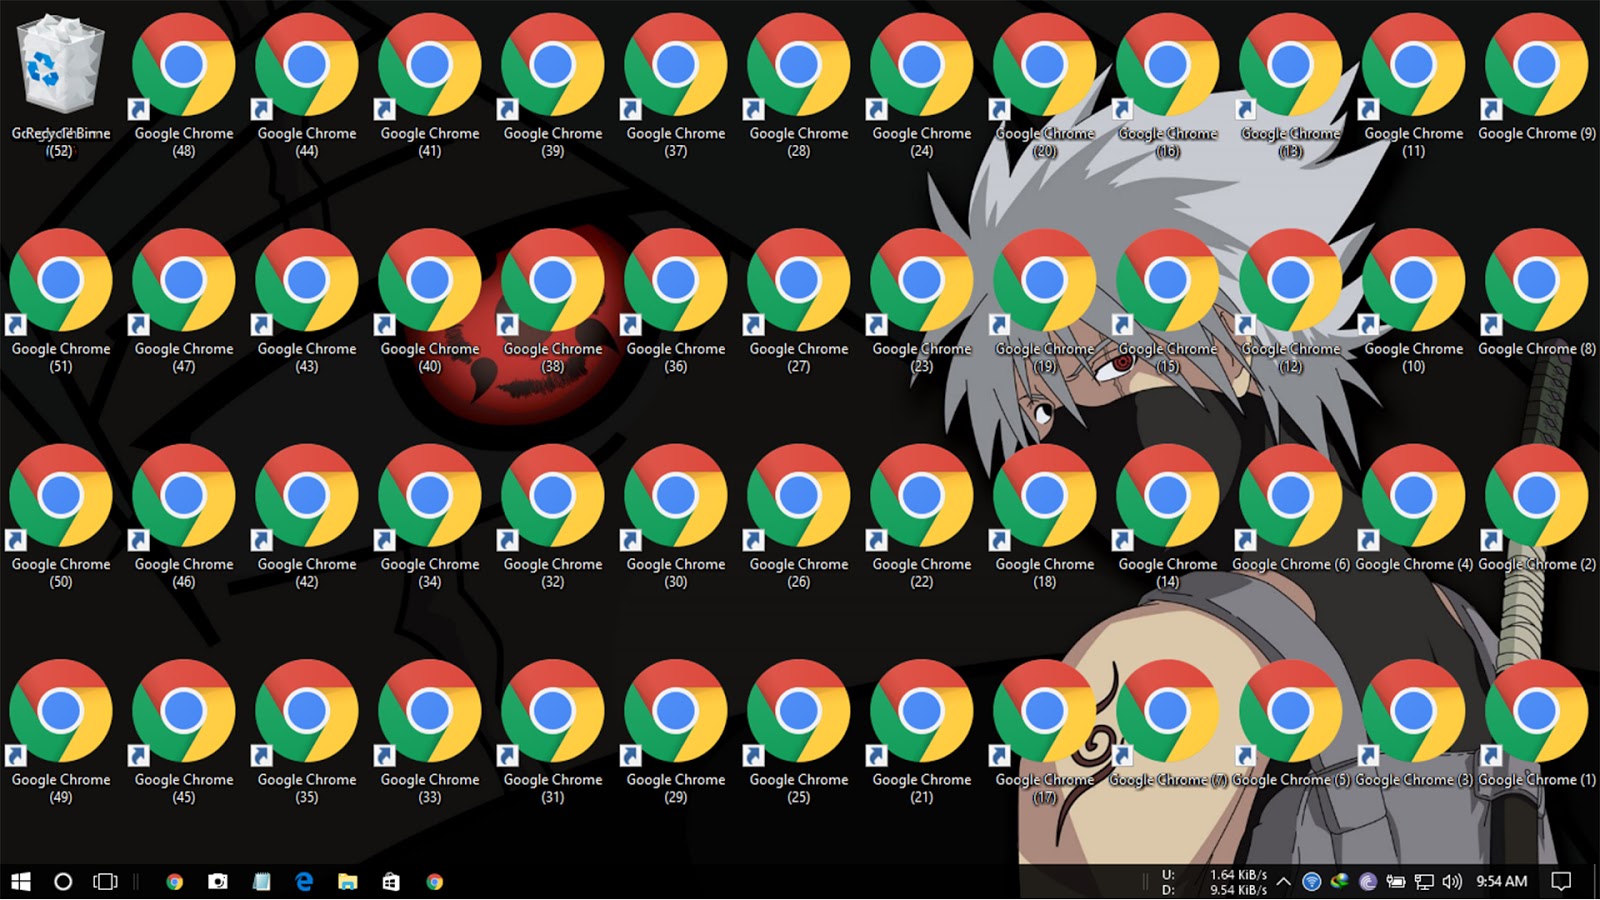Open BitTorrent from the system tray
Screen dimensions: 1600x900
[x=1369, y=882]
